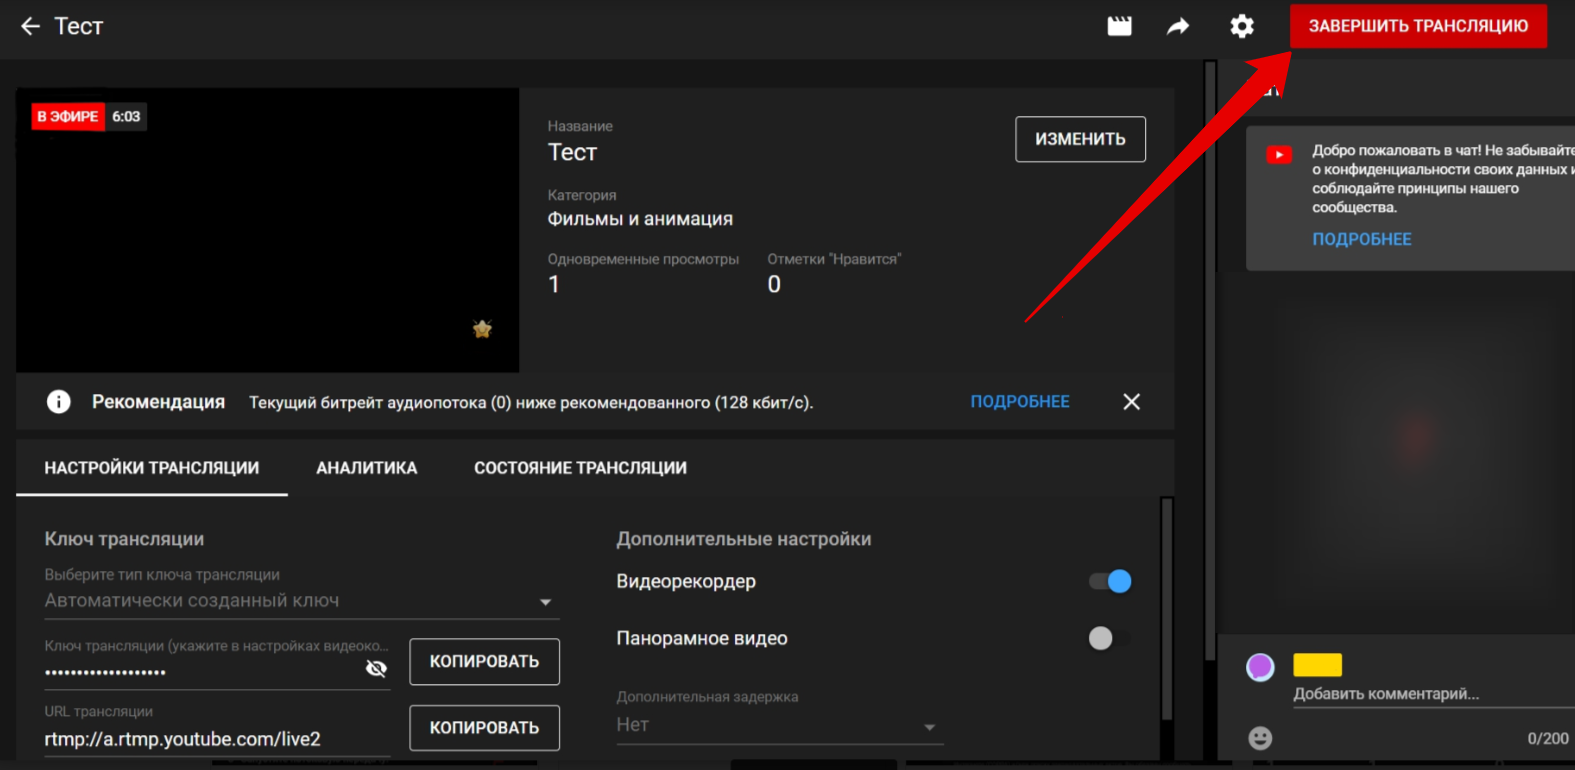Open the emoji picker in chat
Screen dimensions: 1575x770
[x=1261, y=738]
